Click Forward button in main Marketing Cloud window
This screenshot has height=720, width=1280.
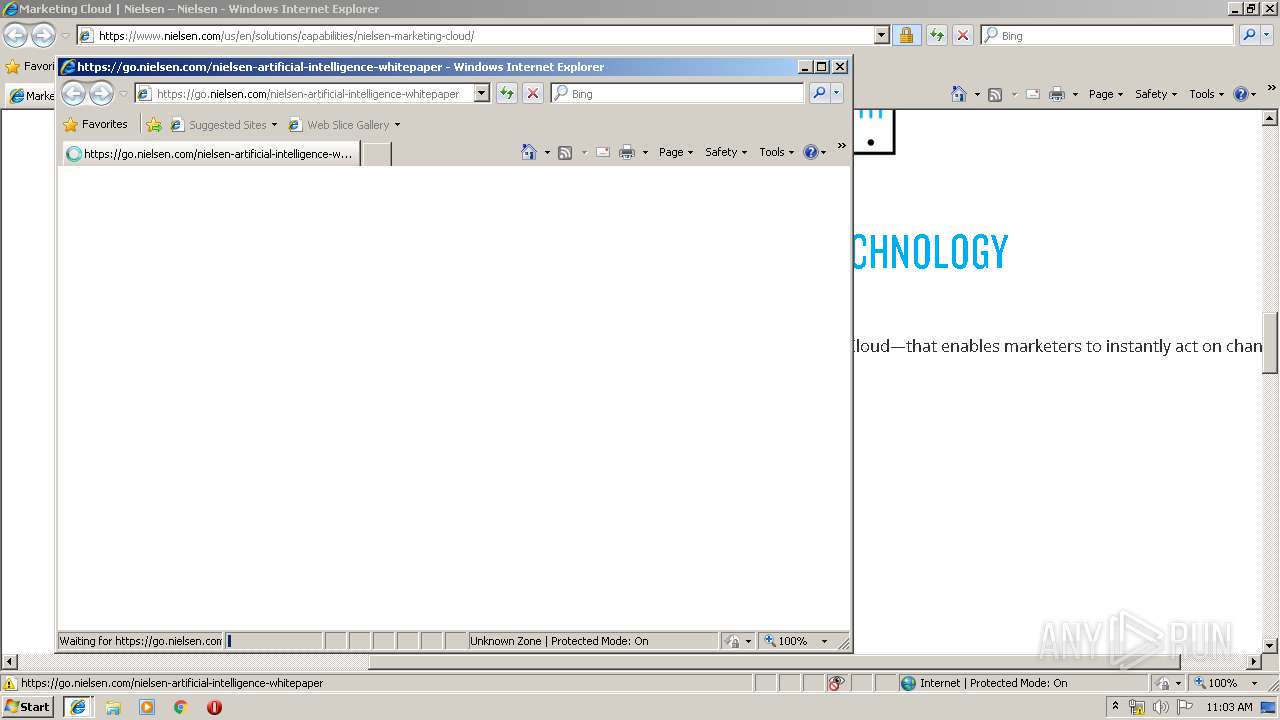43,36
